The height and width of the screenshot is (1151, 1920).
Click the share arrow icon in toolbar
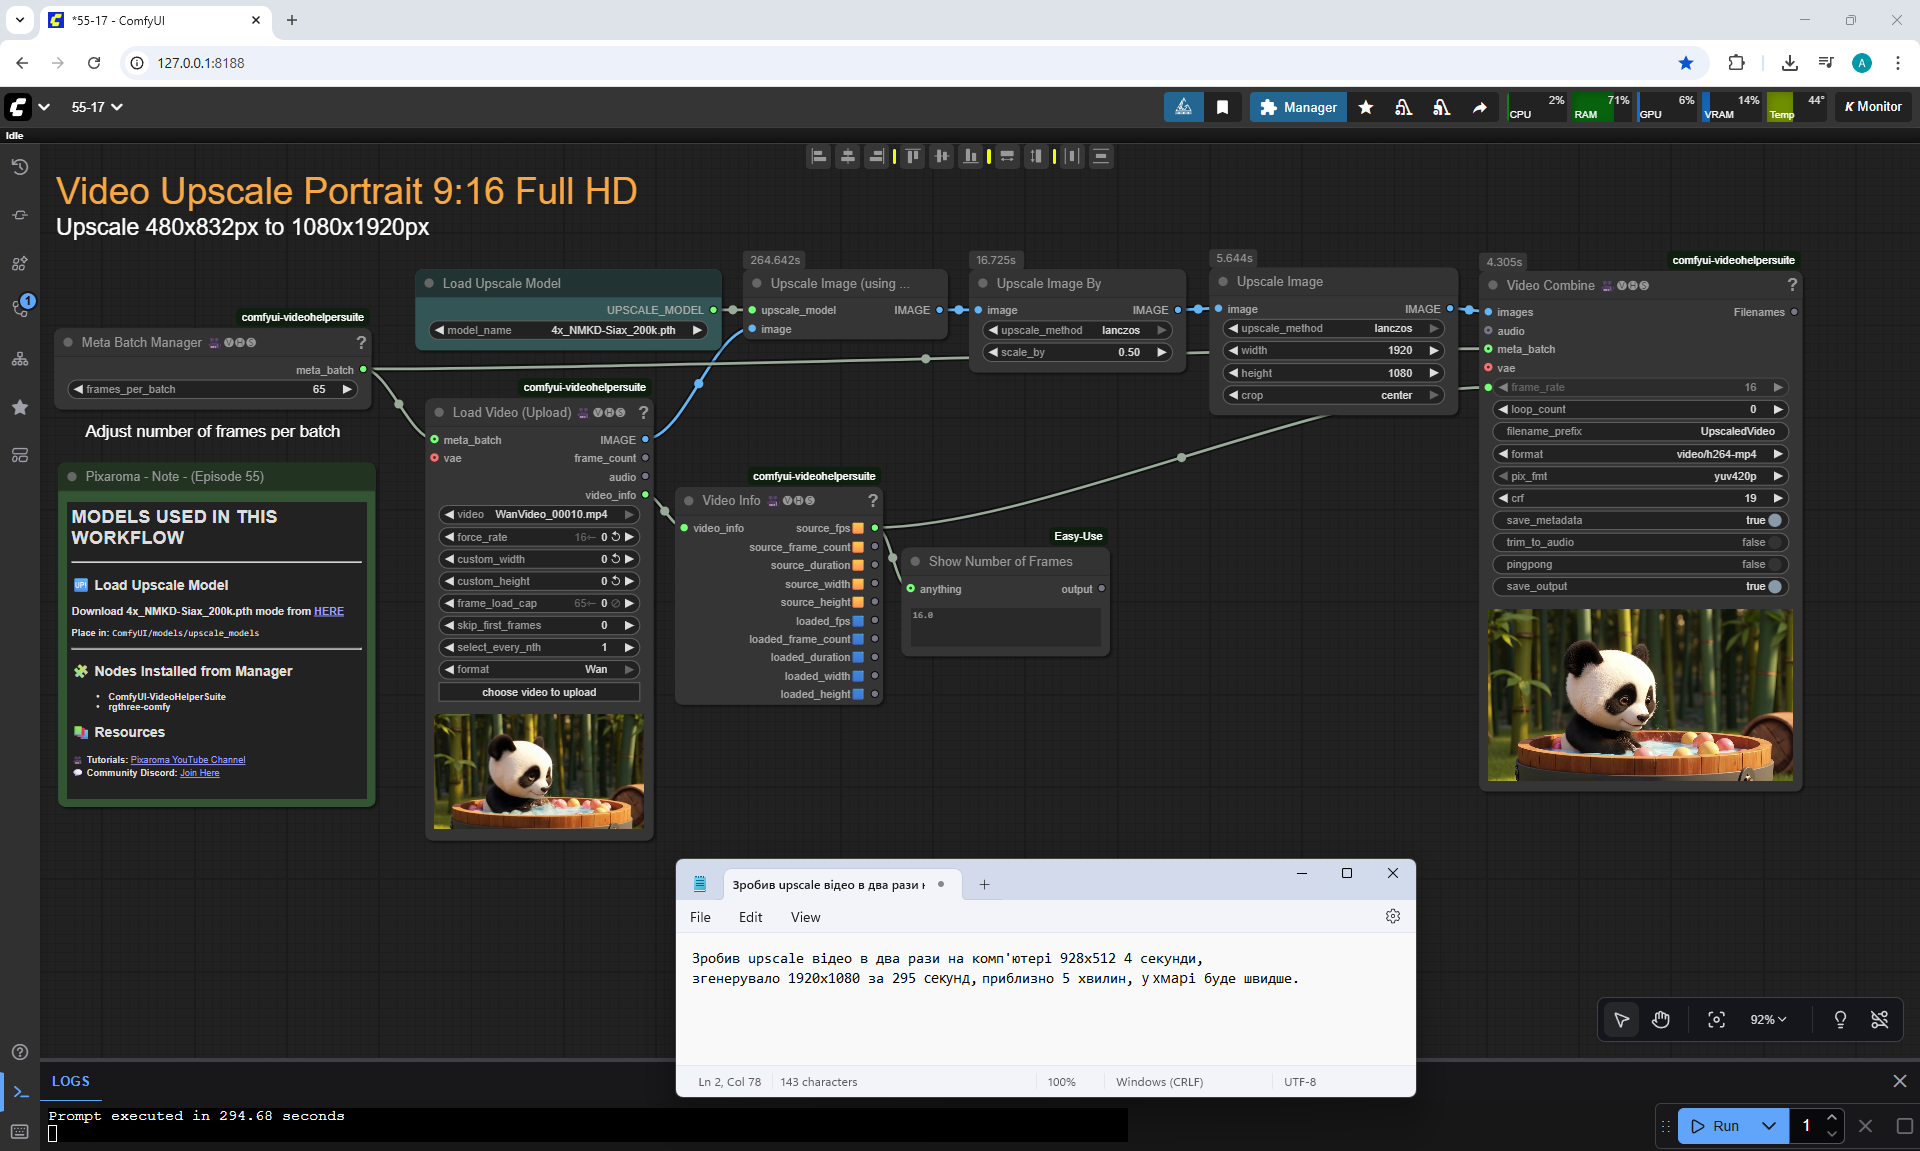coord(1479,107)
